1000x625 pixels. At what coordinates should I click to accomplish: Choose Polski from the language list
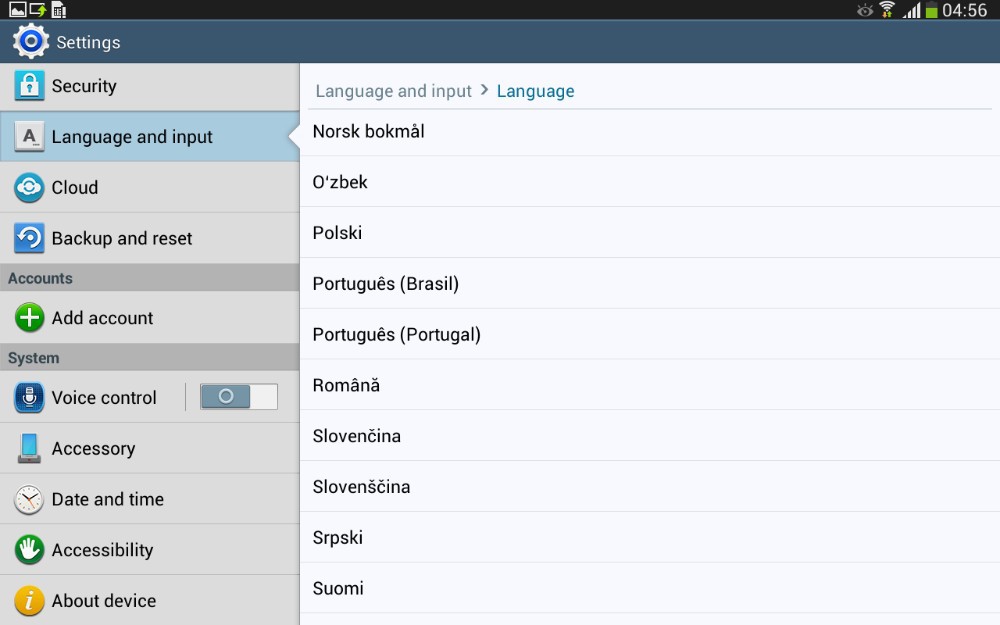pos(337,233)
